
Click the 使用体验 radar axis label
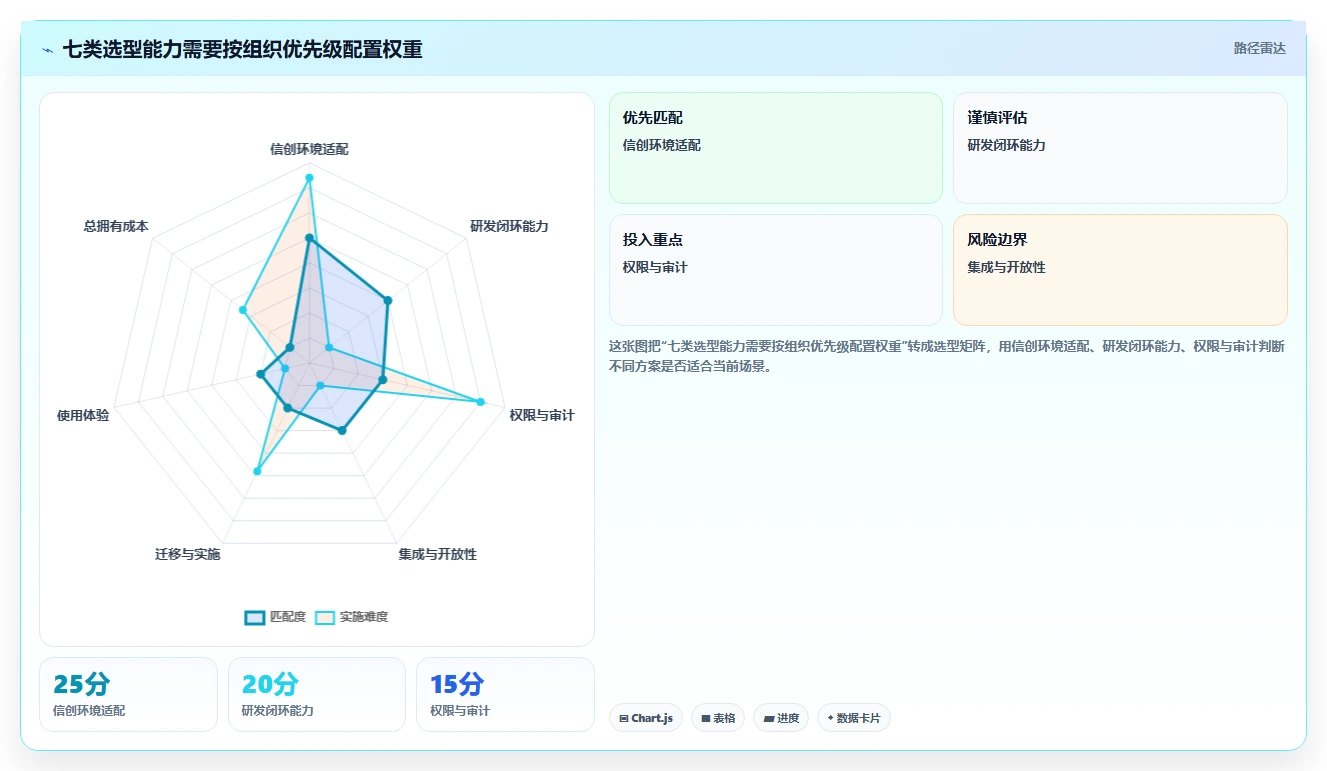(x=83, y=415)
